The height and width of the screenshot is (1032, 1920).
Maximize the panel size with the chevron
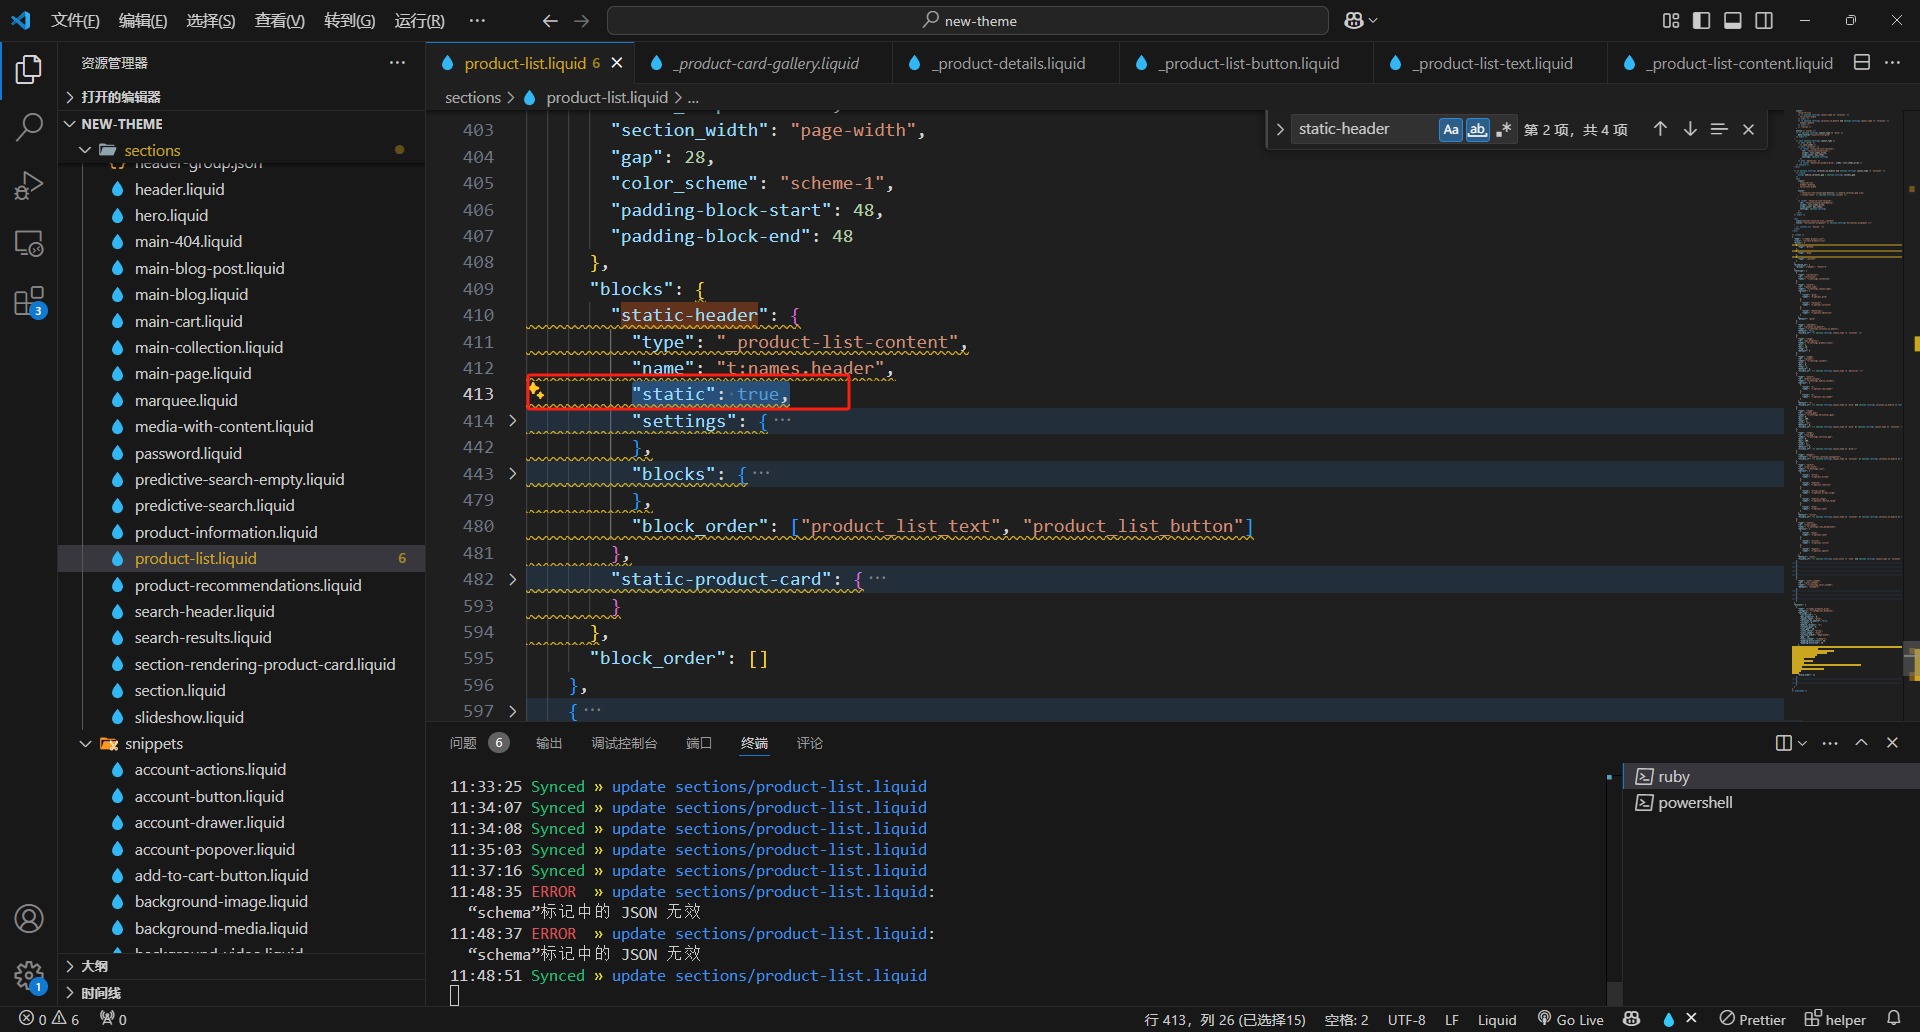[x=1861, y=743]
